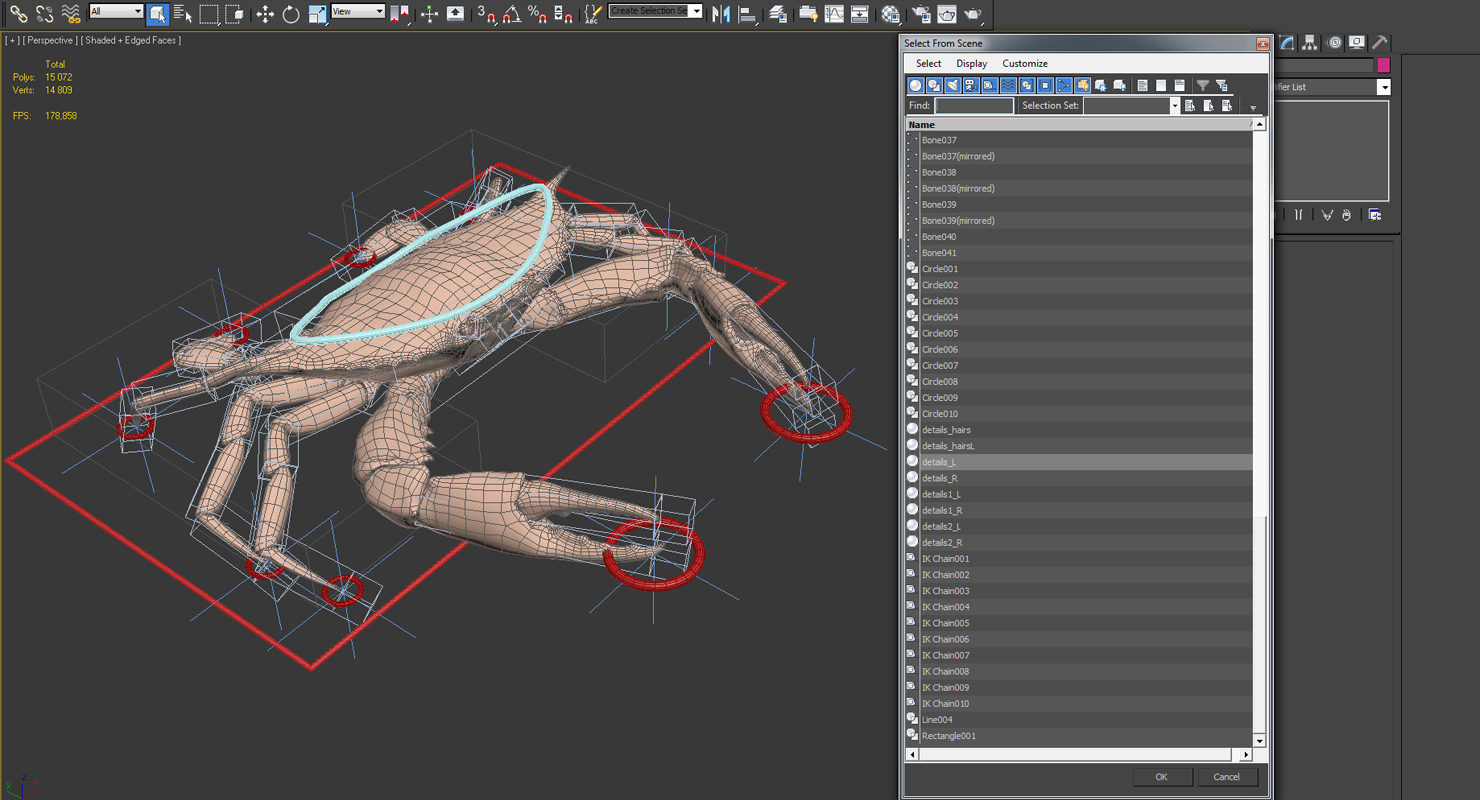Viewport: 1480px width, 800px height.
Task: Click Select and Manipulate icon
Action: [430, 13]
